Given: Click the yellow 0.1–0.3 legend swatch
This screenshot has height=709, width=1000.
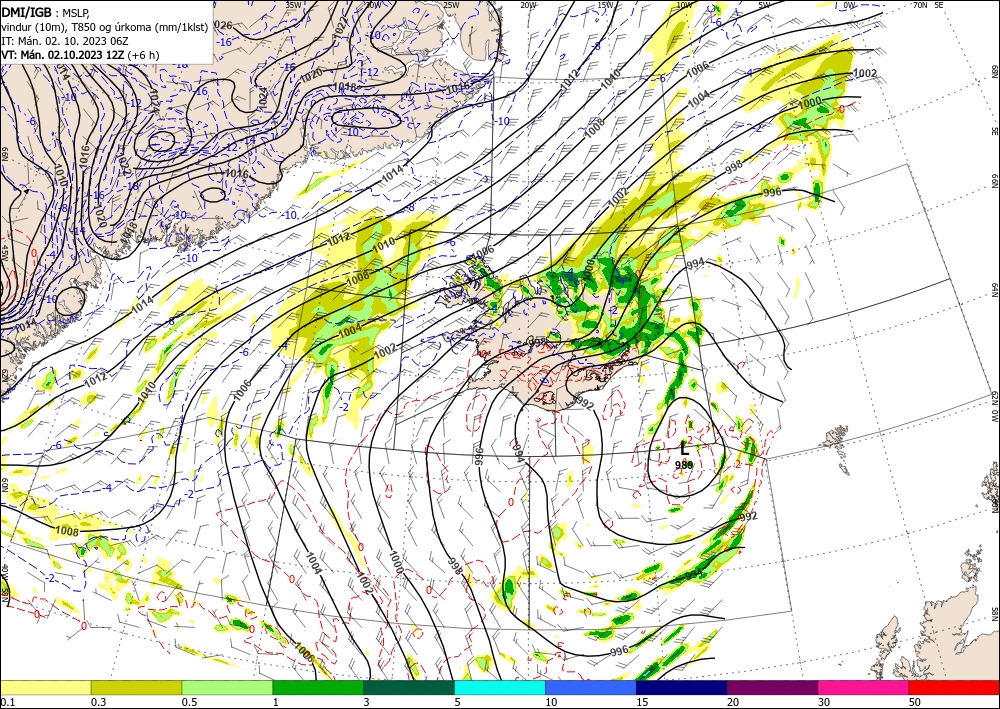Looking at the screenshot, I should (45, 687).
